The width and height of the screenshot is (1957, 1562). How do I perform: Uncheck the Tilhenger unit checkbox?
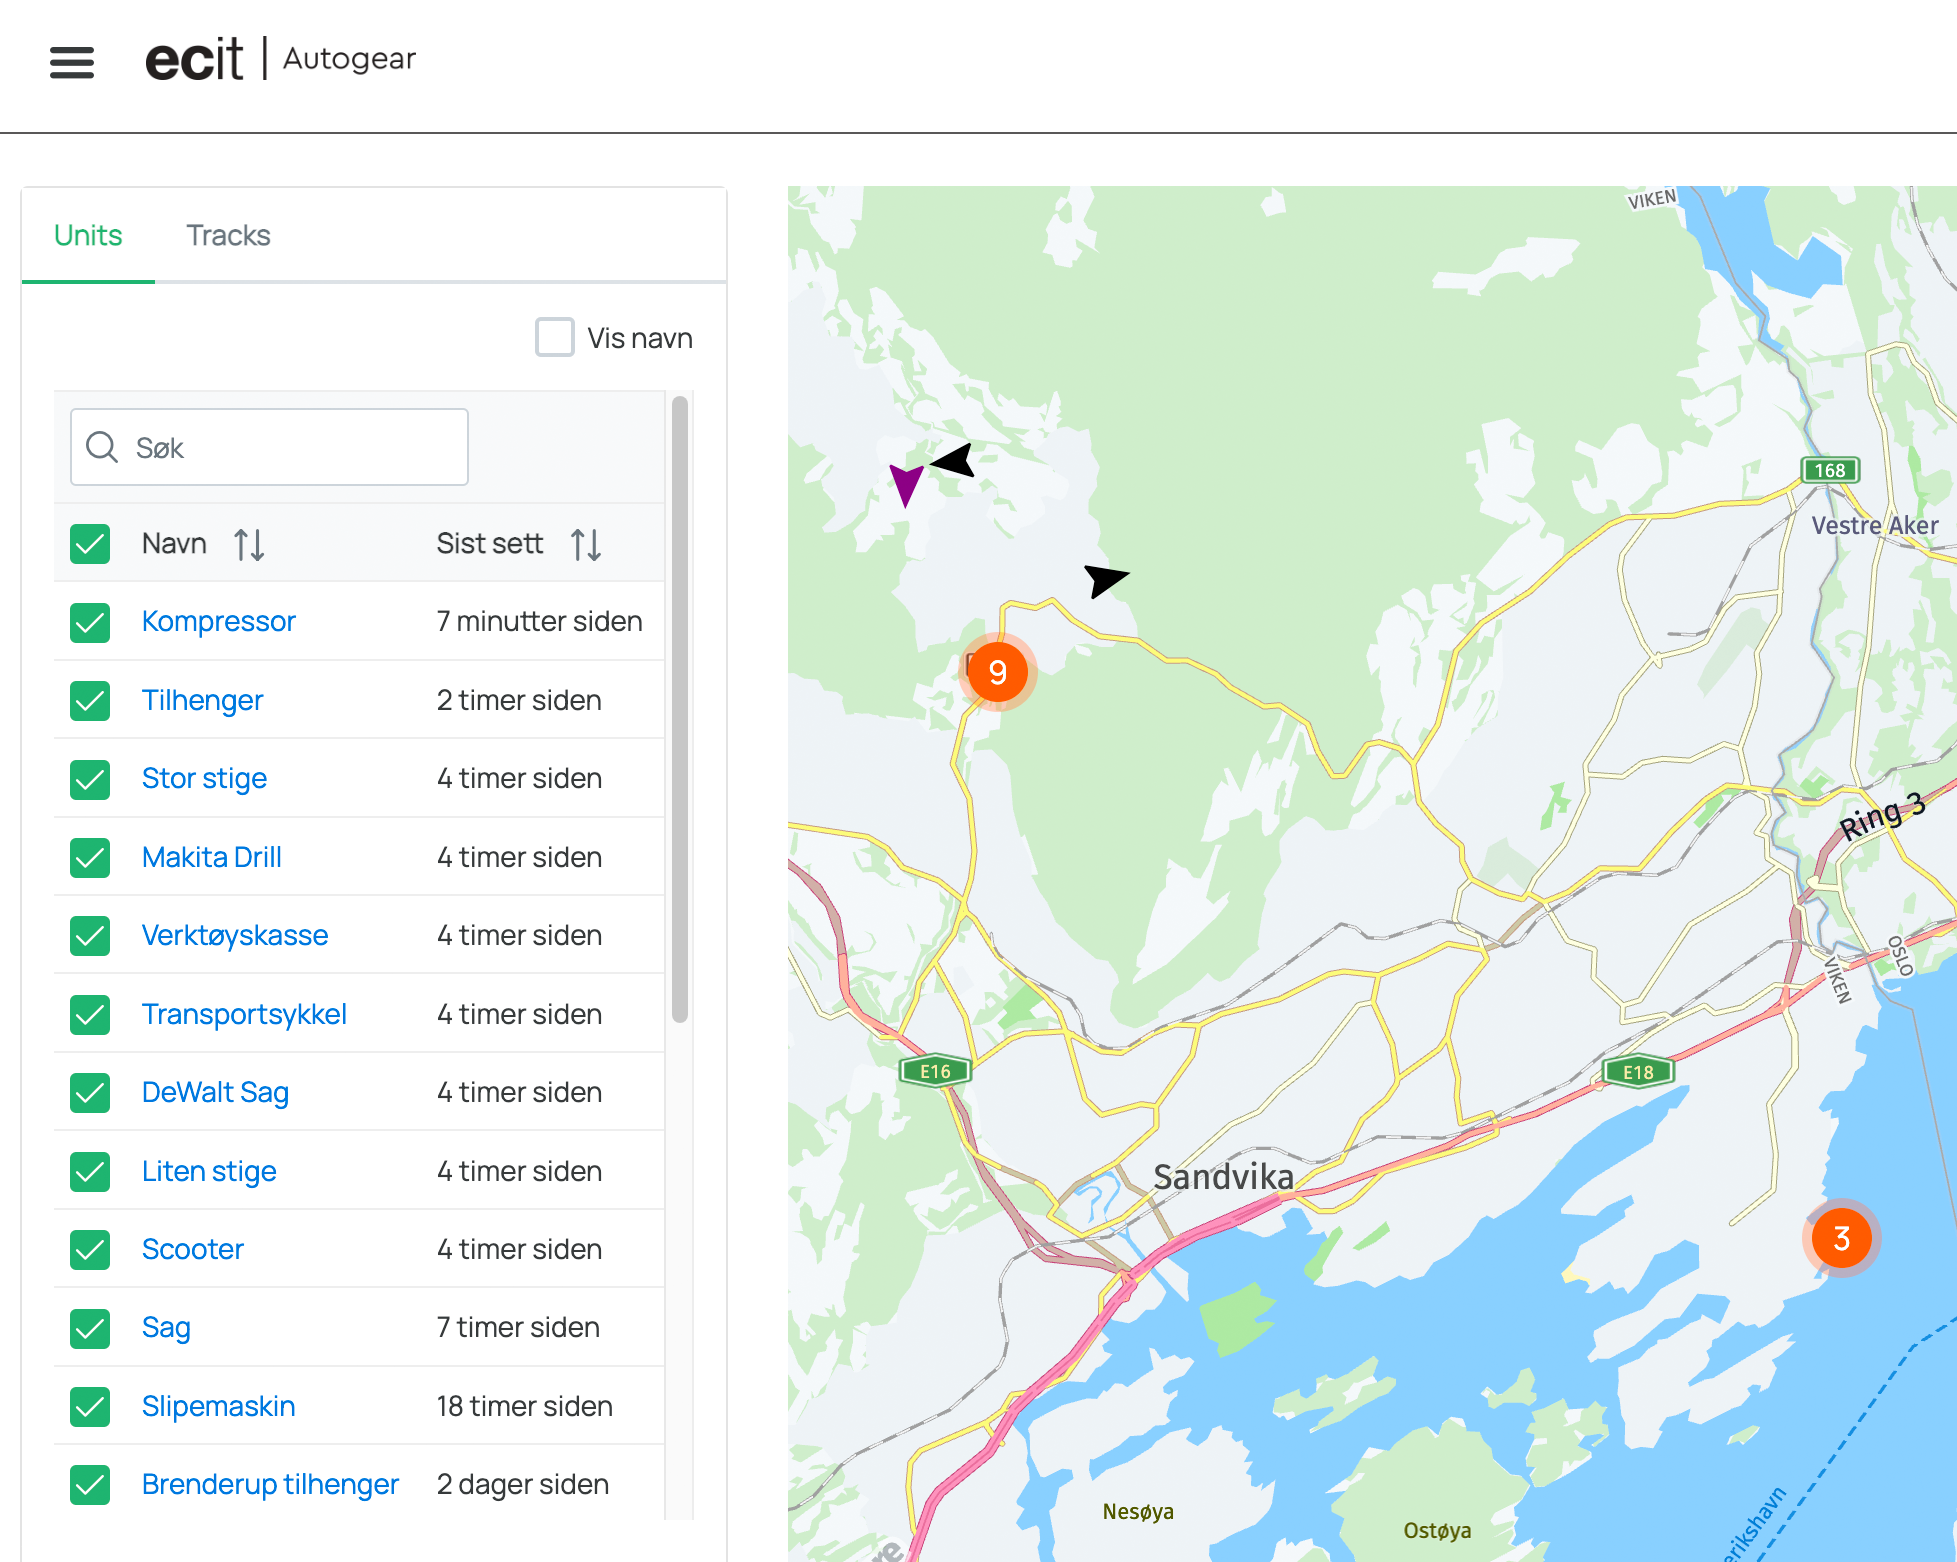click(x=90, y=701)
